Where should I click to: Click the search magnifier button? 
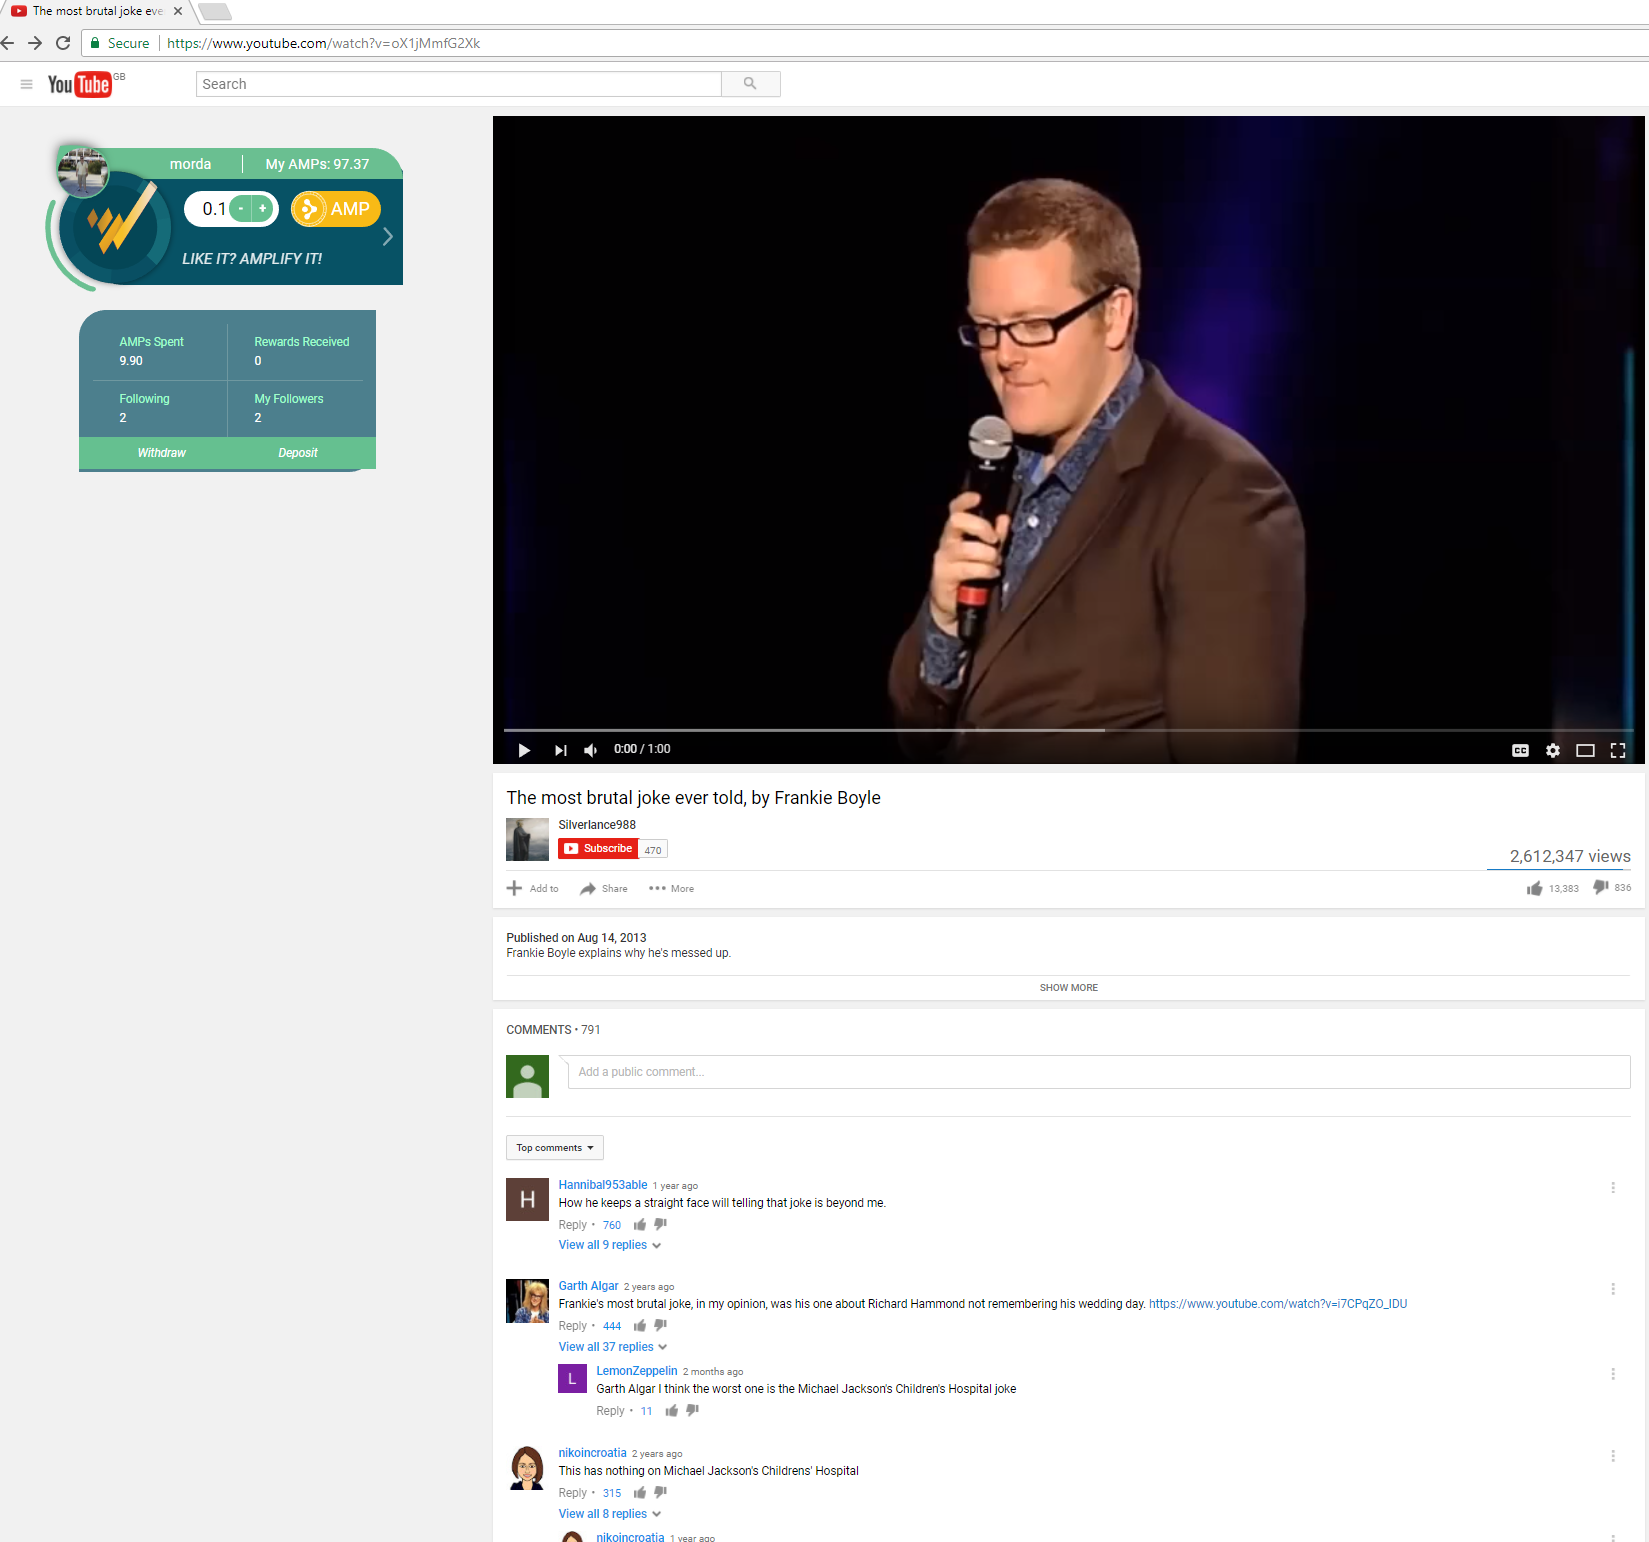point(750,84)
